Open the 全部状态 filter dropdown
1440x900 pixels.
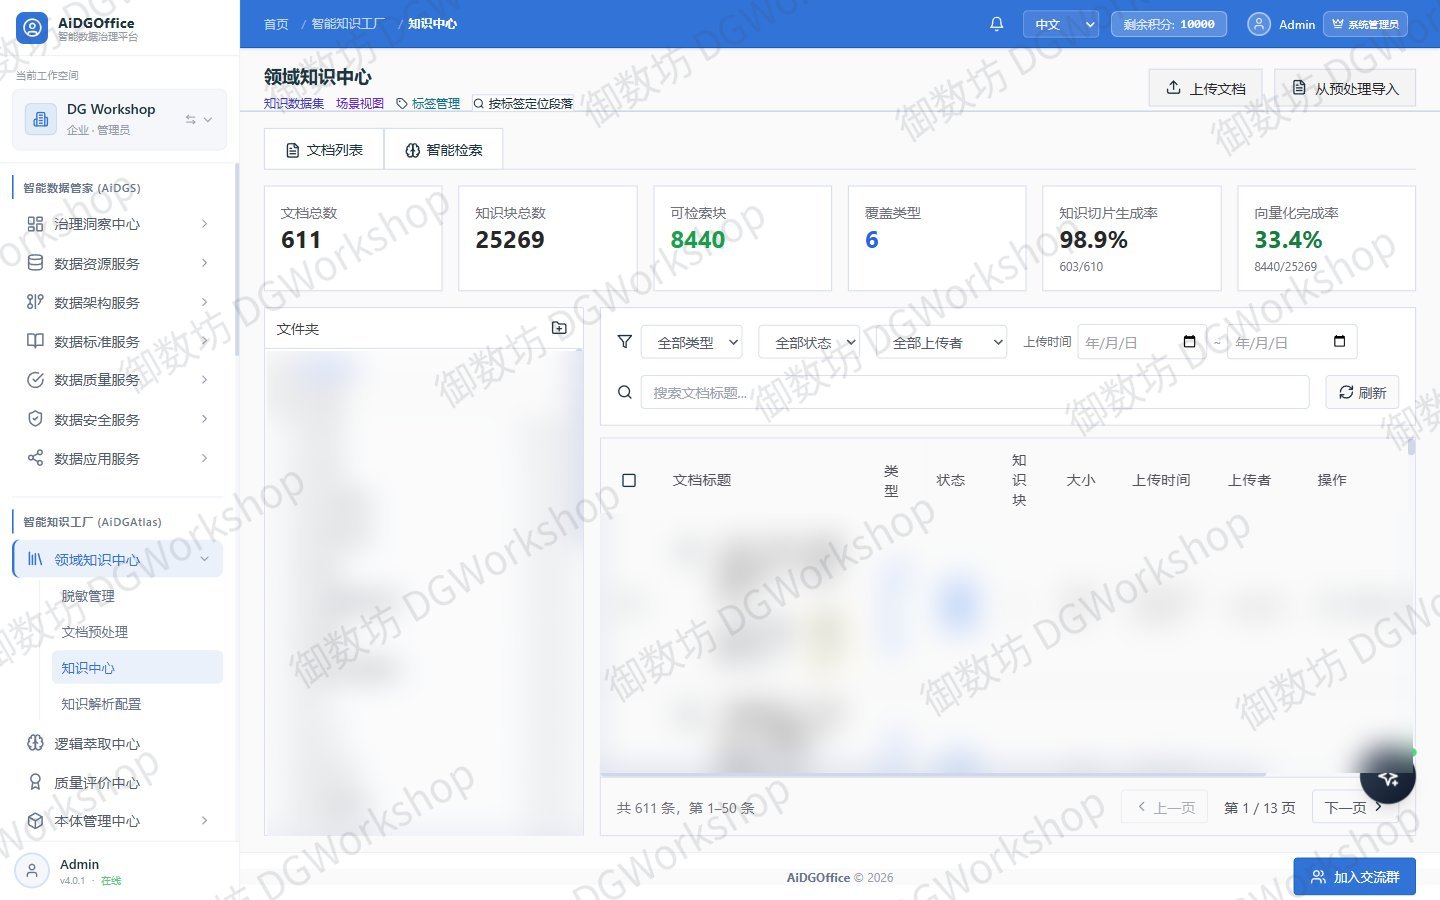pos(809,342)
